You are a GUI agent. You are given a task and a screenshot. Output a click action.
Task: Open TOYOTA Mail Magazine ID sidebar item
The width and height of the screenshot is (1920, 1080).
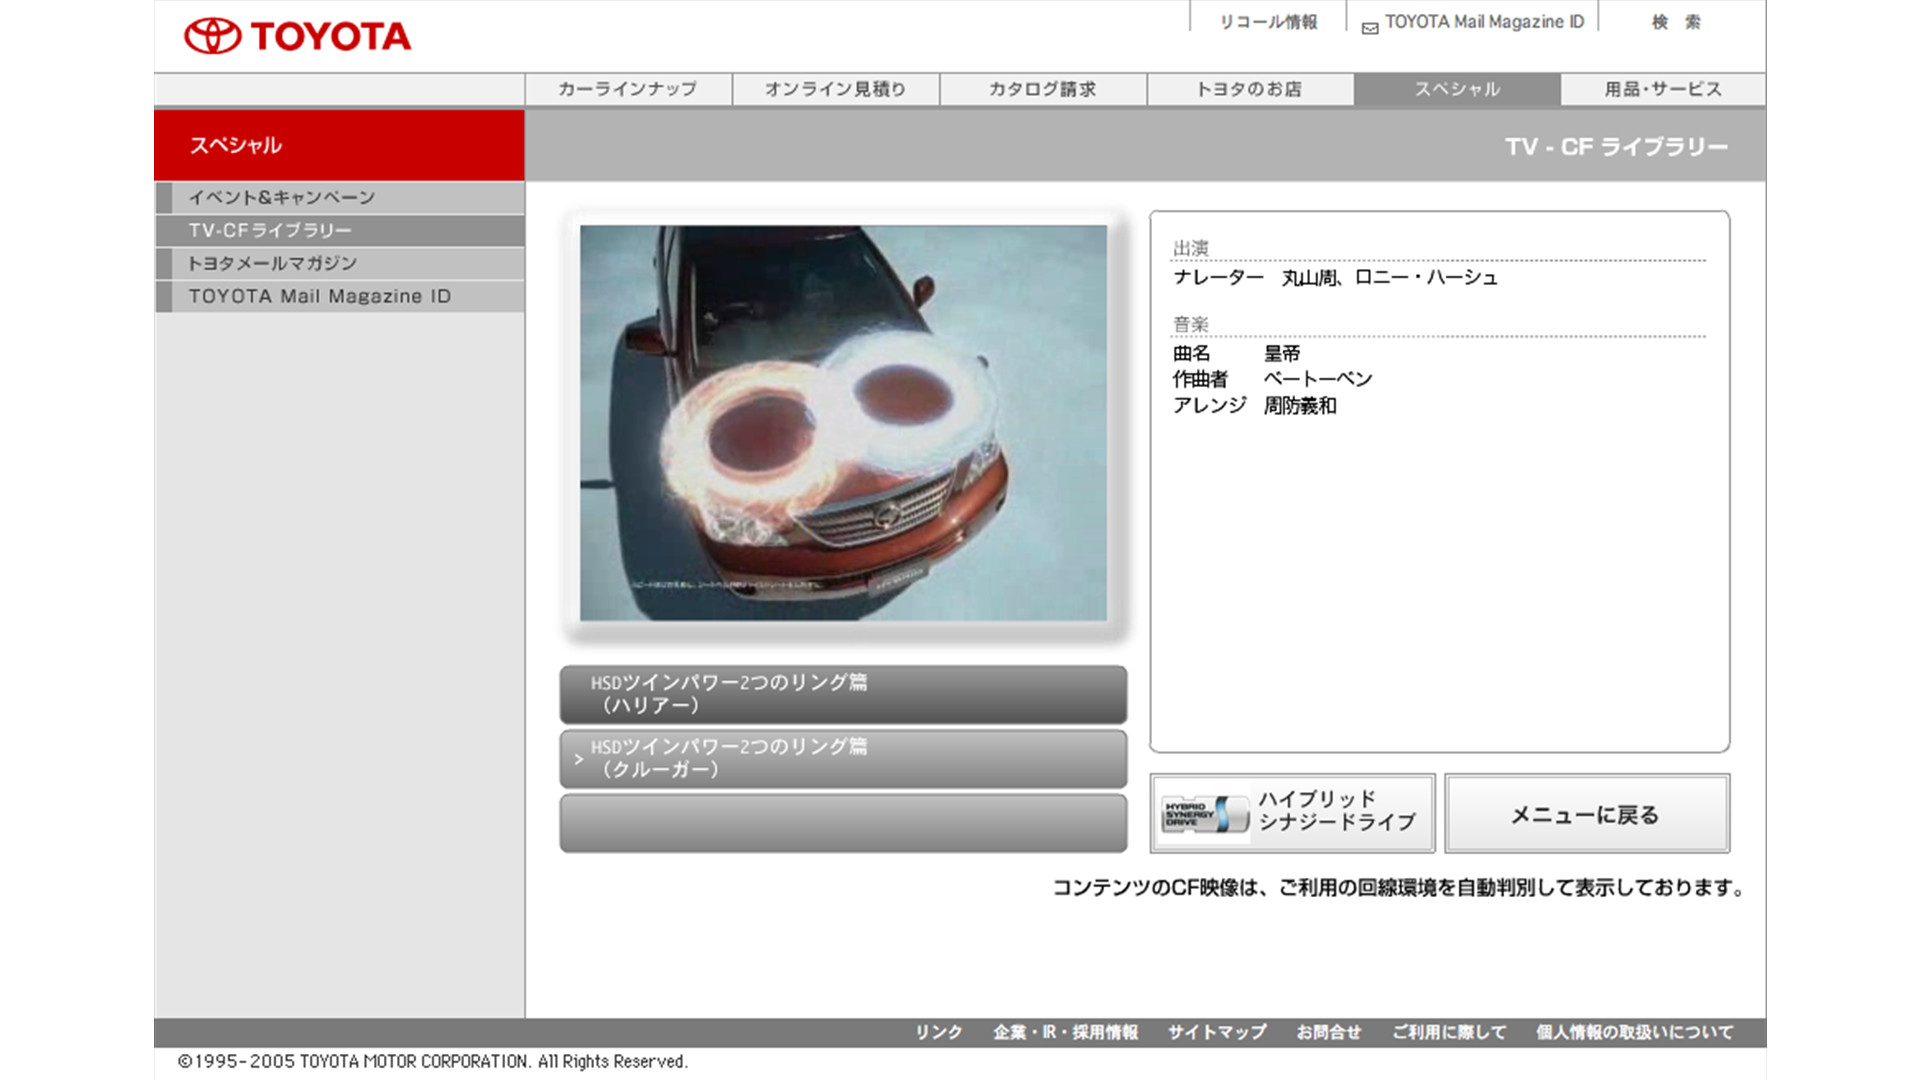pyautogui.click(x=340, y=296)
